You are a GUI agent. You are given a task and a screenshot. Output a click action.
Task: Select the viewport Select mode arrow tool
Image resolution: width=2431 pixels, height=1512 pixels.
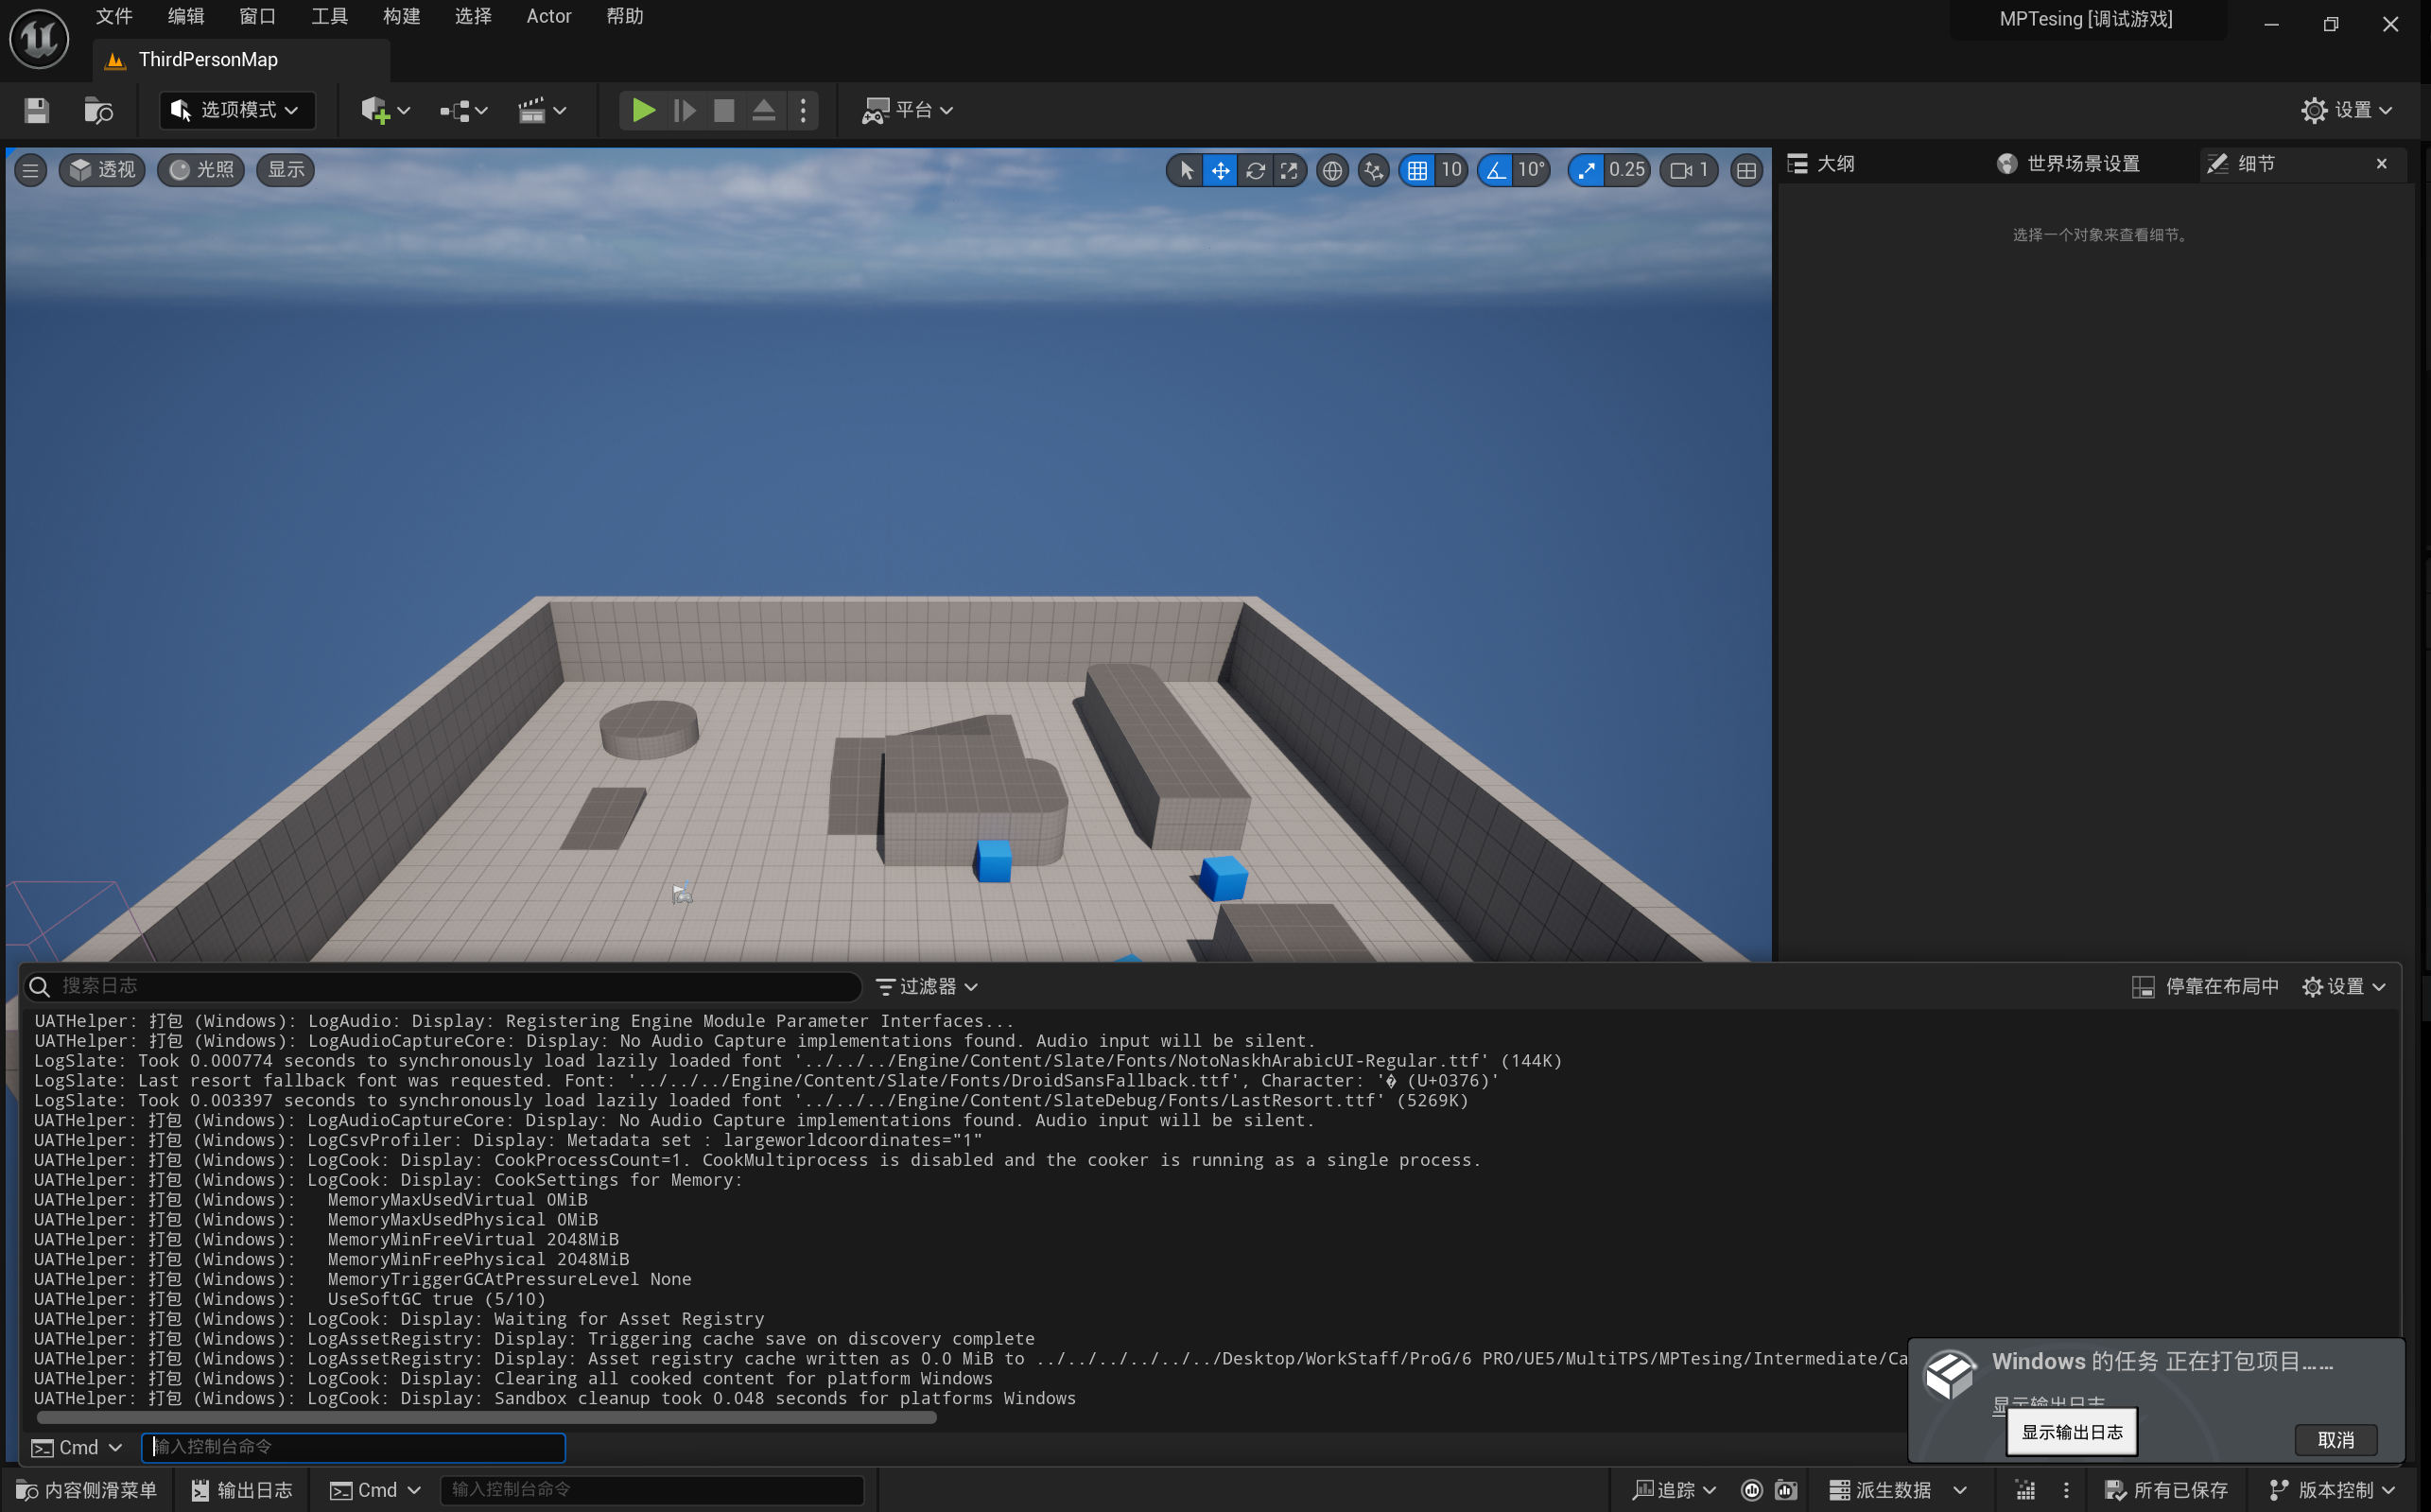(1186, 170)
